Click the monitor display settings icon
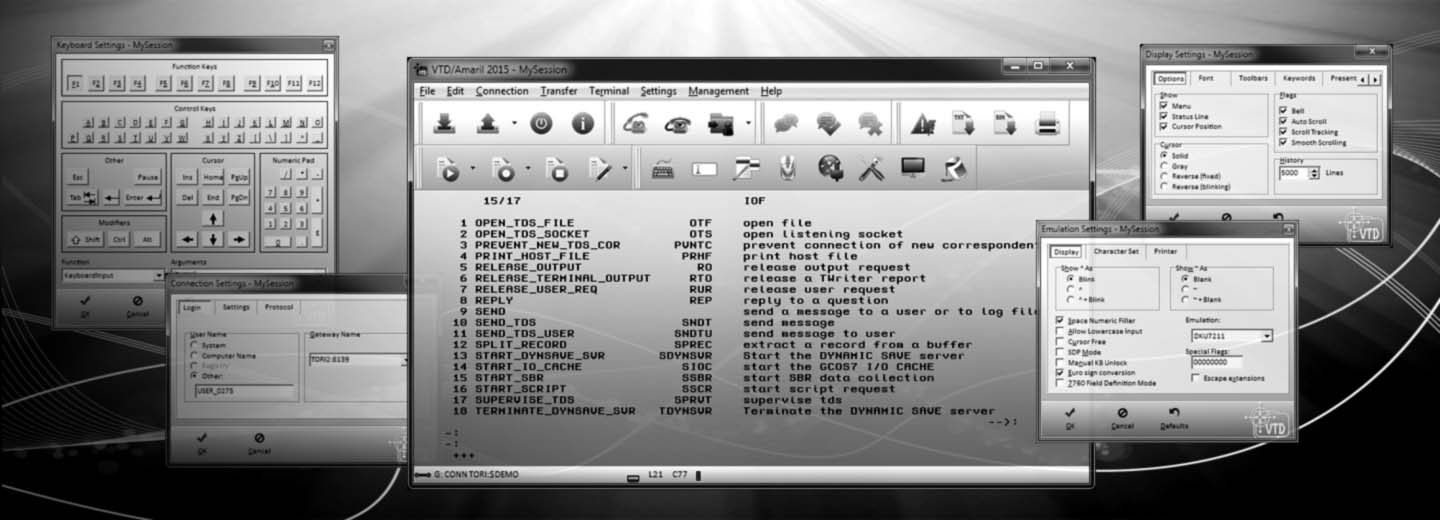Screen dimensions: 1440x520 (x=913, y=169)
